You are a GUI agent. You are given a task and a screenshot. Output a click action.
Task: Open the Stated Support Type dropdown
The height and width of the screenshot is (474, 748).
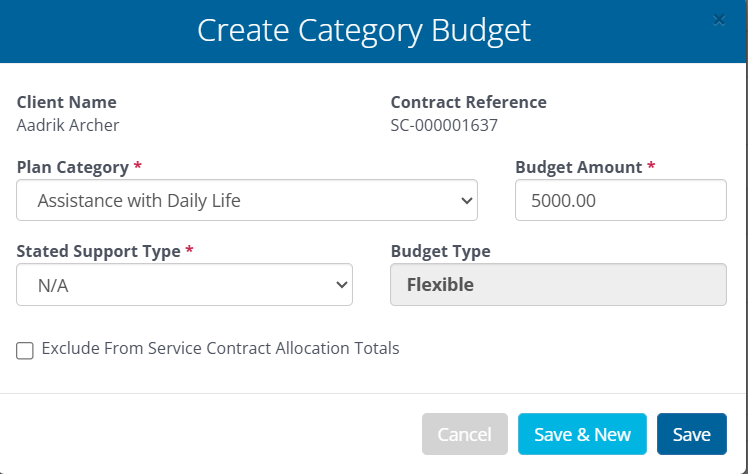[184, 285]
